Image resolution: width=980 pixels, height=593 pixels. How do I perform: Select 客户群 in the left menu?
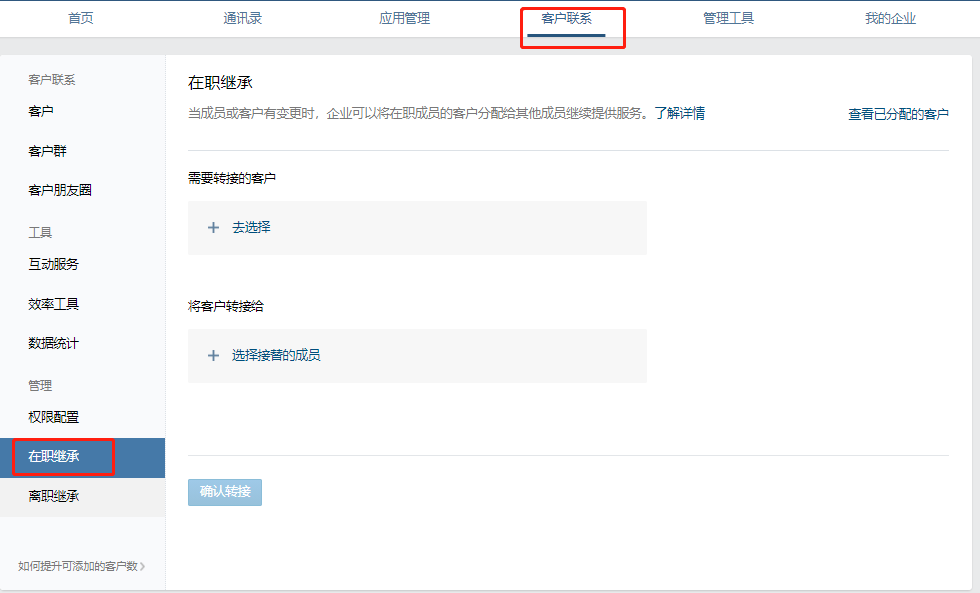point(48,151)
